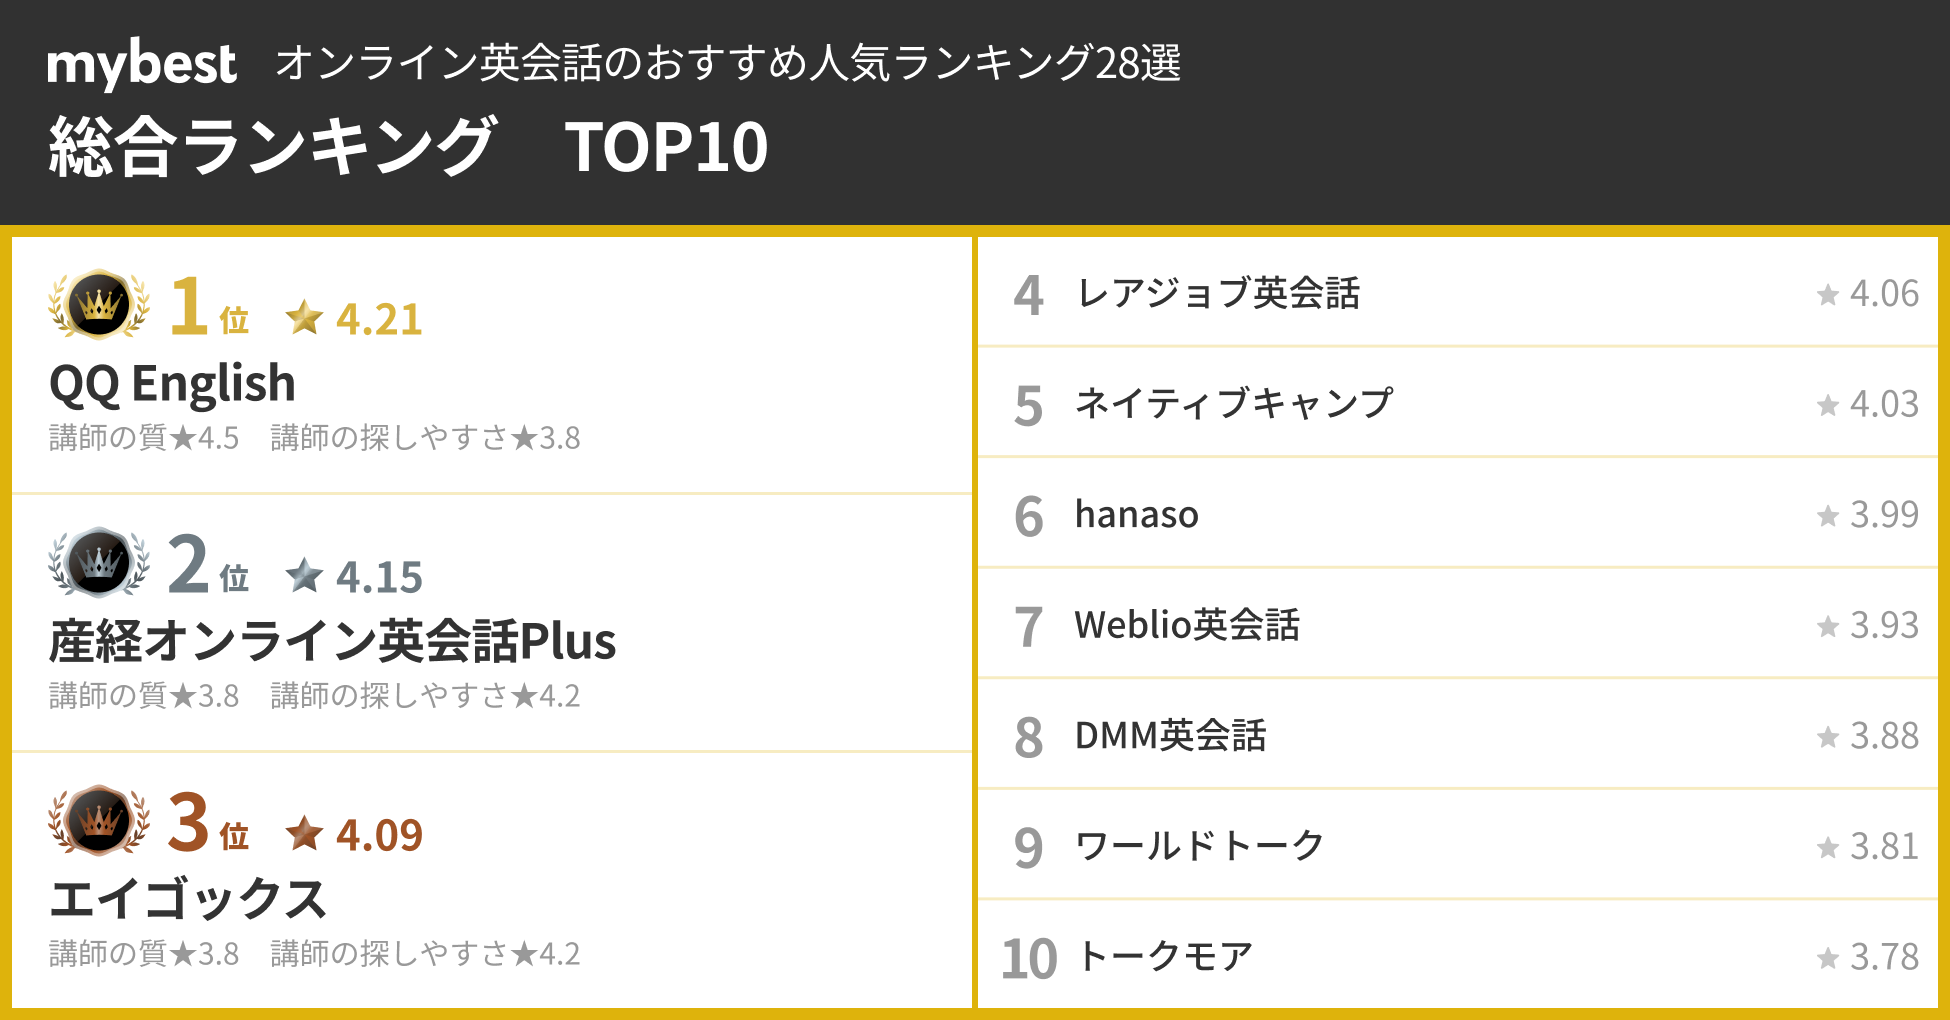
Task: Click hanaso in the ranking list
Action: 1136,515
